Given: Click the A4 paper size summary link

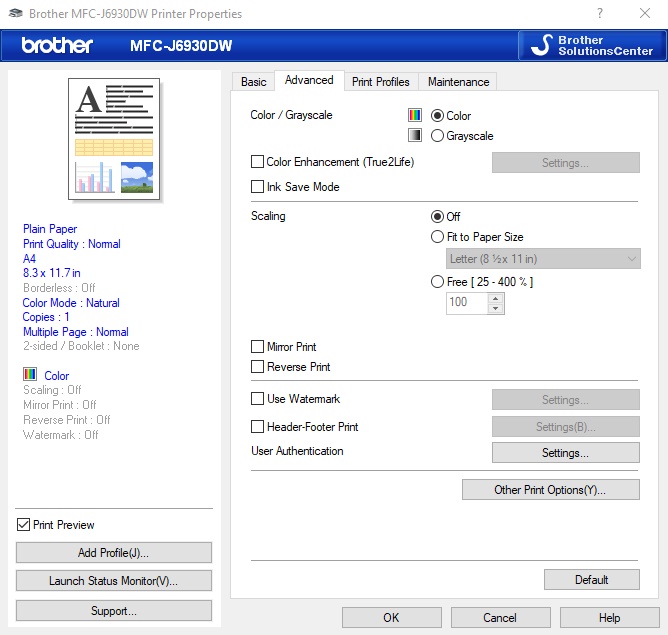Looking at the screenshot, I should (x=29, y=259).
